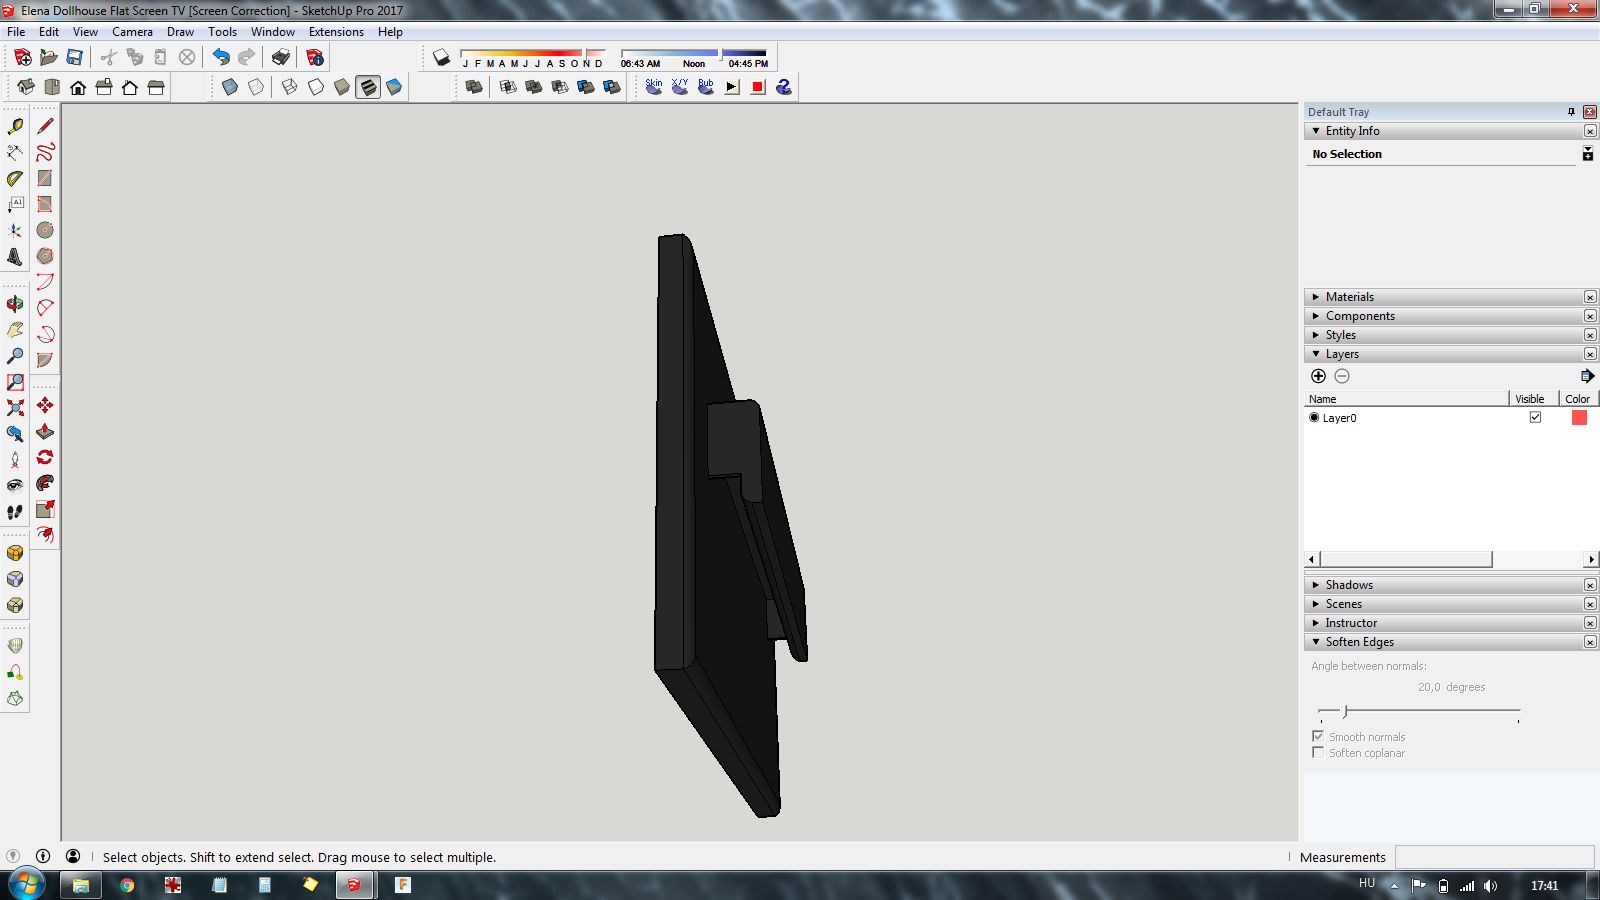
Task: Select the Tape Measure tool
Action: [15, 126]
